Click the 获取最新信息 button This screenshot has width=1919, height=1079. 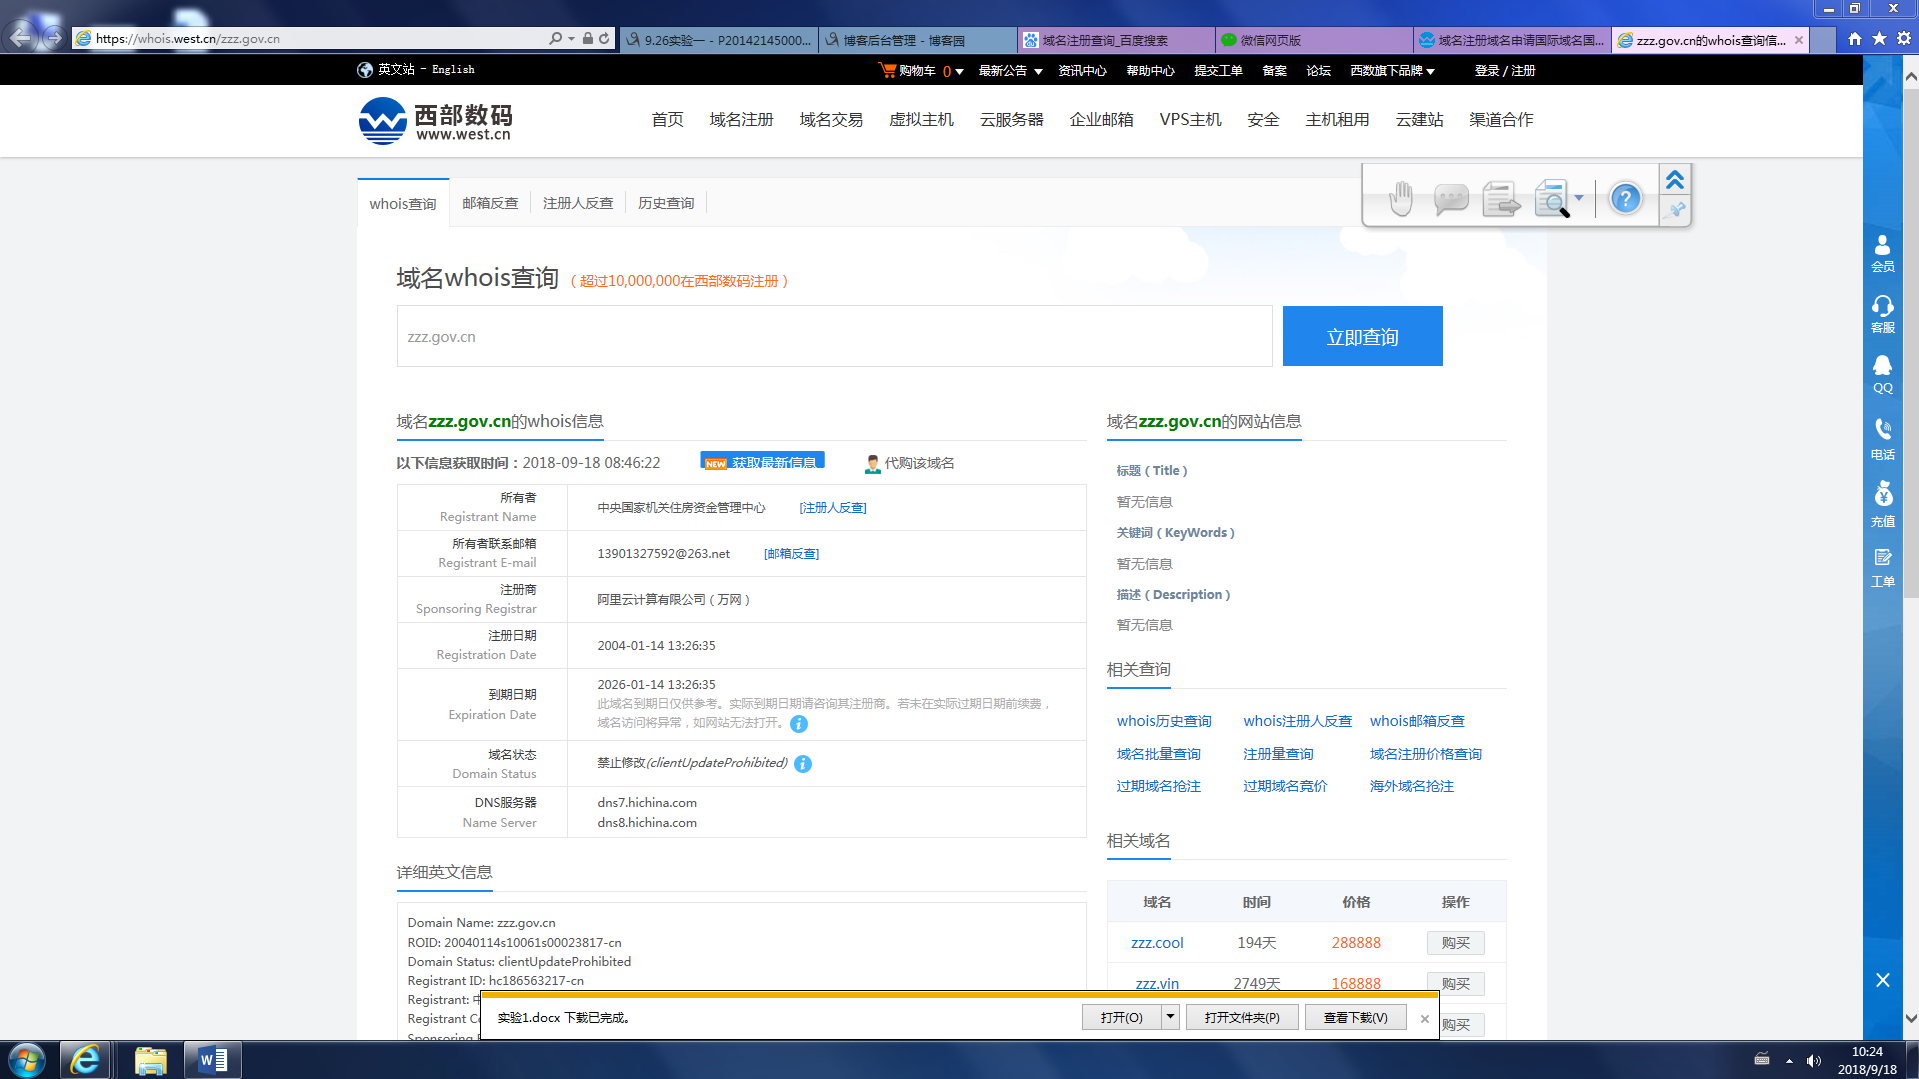762,461
